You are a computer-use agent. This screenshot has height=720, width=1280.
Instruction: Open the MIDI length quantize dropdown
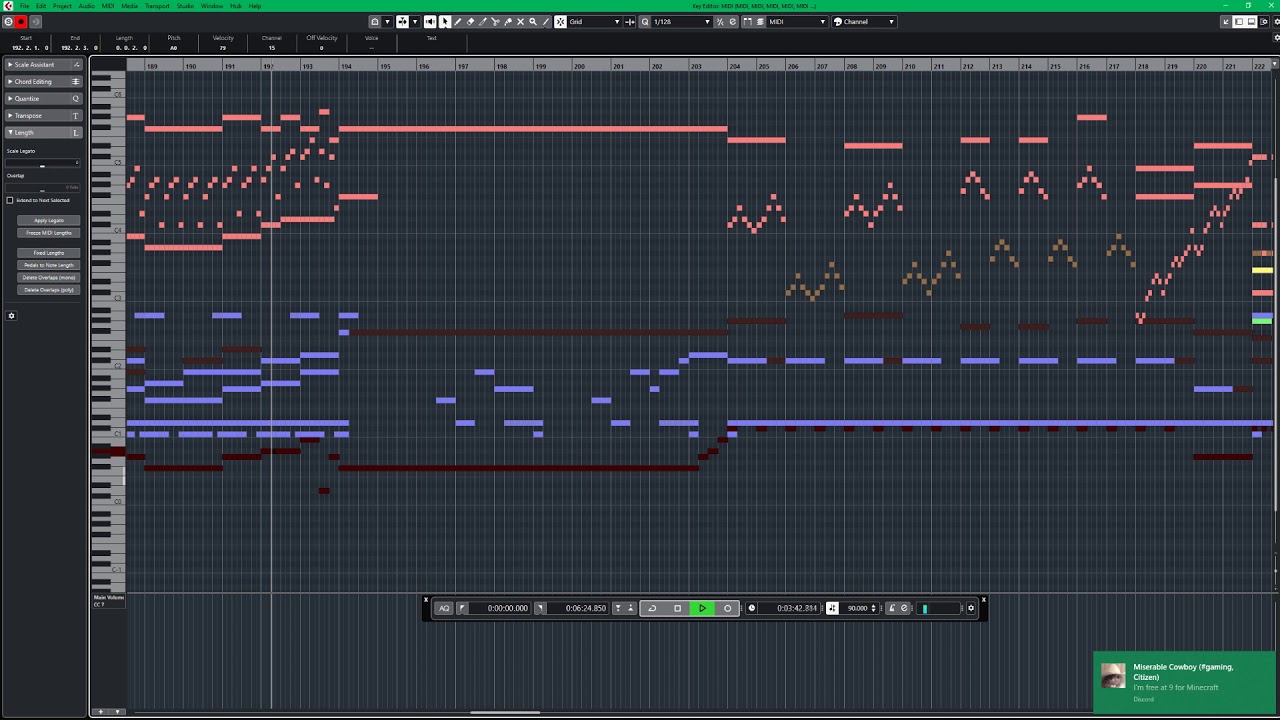point(797,21)
